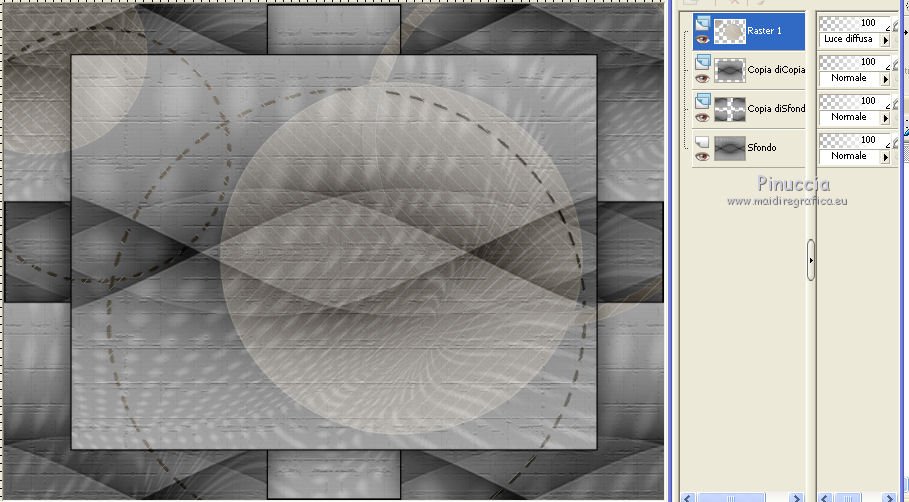Select the Sfondo layer thumbnail
Screen dimensions: 909x502
(729, 148)
